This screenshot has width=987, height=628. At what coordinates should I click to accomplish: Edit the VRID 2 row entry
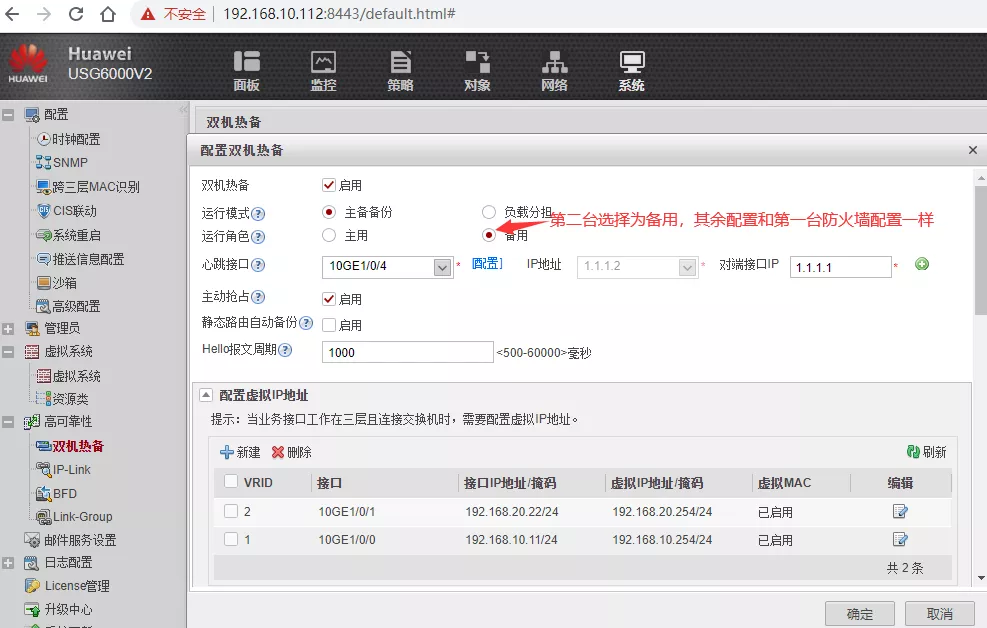click(x=900, y=512)
